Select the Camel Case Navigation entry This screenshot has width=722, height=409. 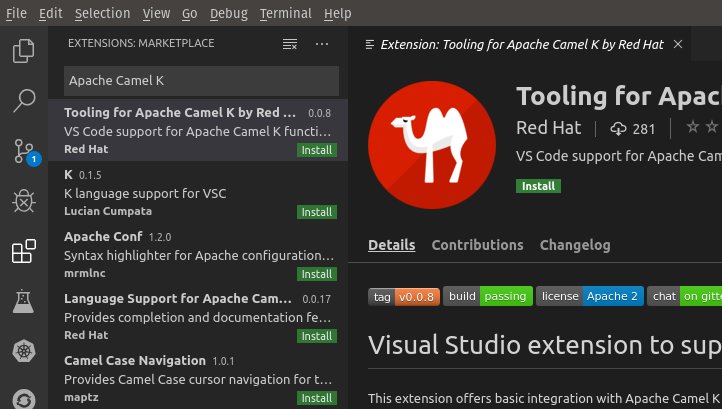(198, 378)
